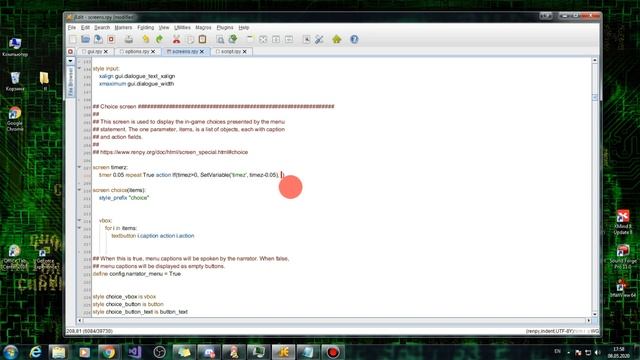
Task: Click caret position text in status bar
Action: click(89, 331)
